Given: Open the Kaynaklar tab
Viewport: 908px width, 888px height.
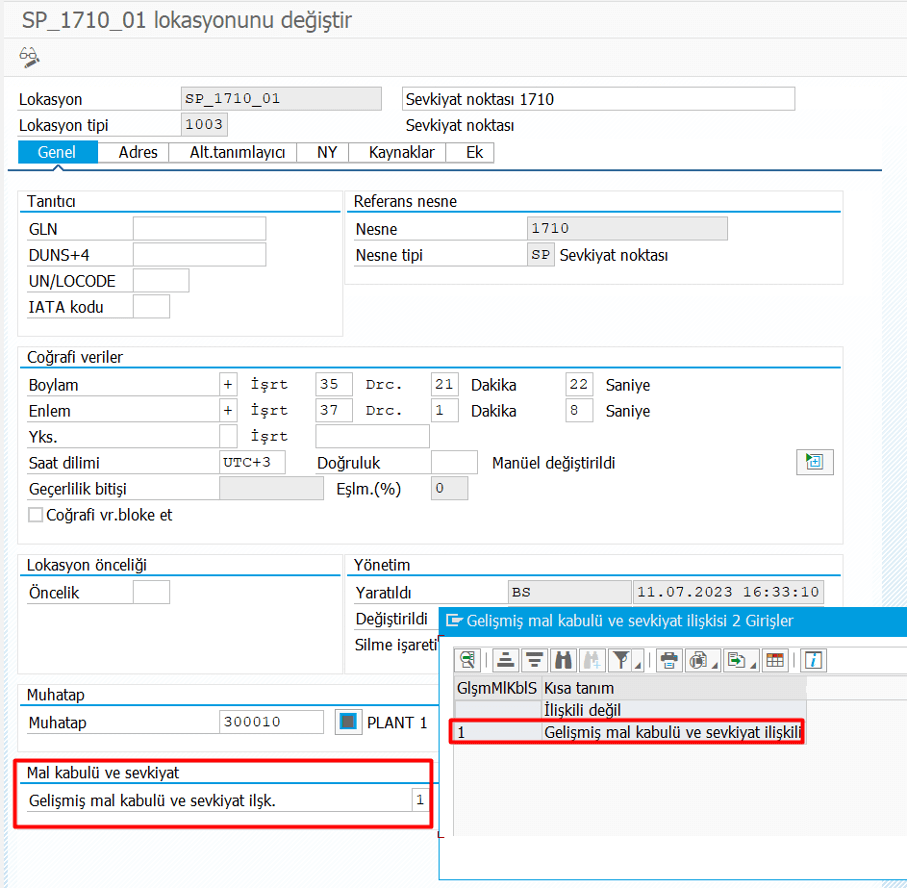Looking at the screenshot, I should (x=401, y=152).
